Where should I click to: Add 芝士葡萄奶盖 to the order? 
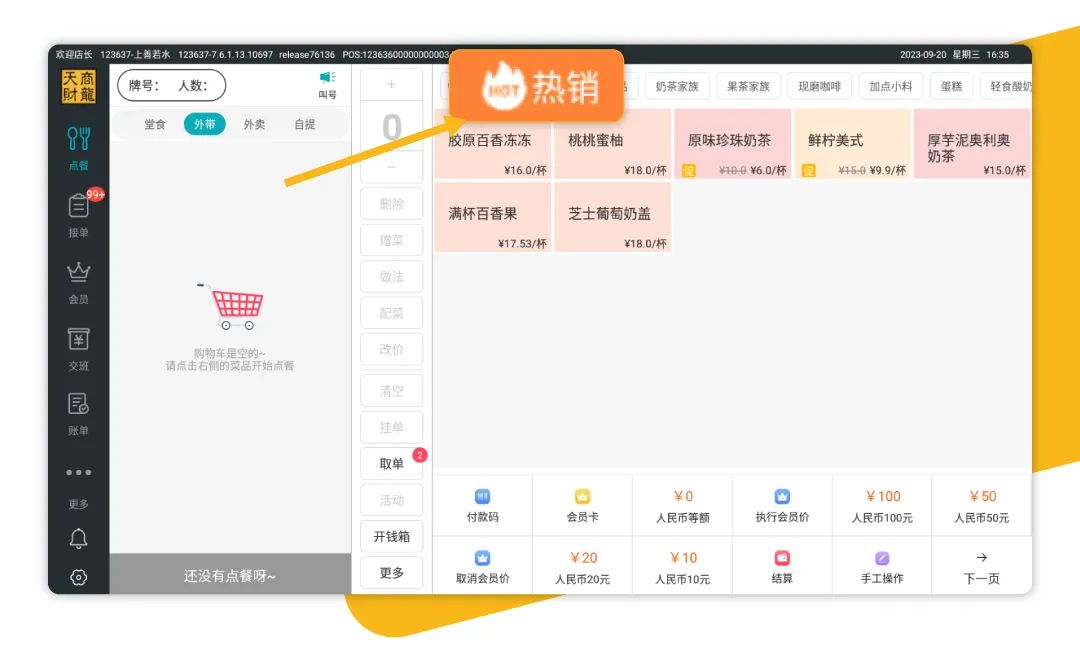[612, 217]
